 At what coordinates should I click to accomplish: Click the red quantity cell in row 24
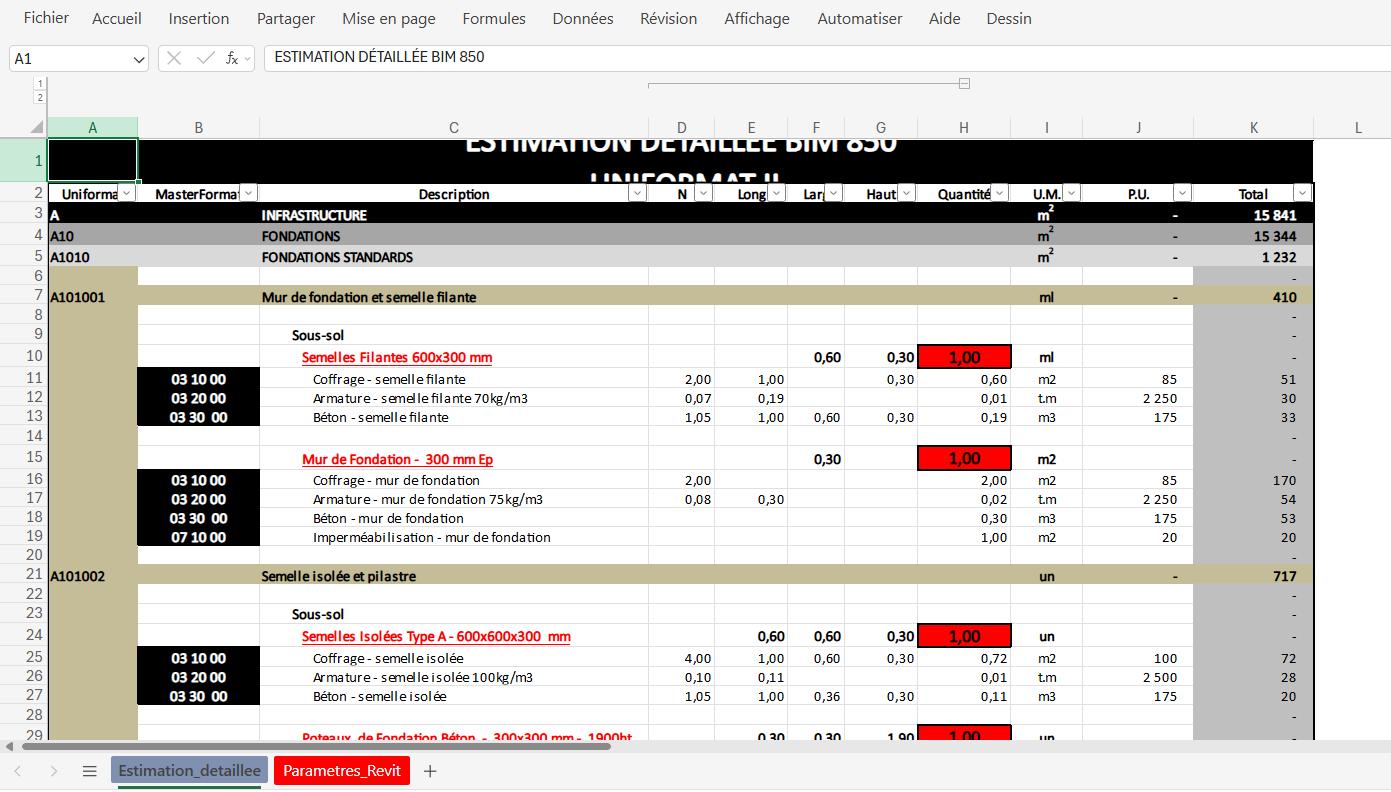pyautogui.click(x=964, y=636)
